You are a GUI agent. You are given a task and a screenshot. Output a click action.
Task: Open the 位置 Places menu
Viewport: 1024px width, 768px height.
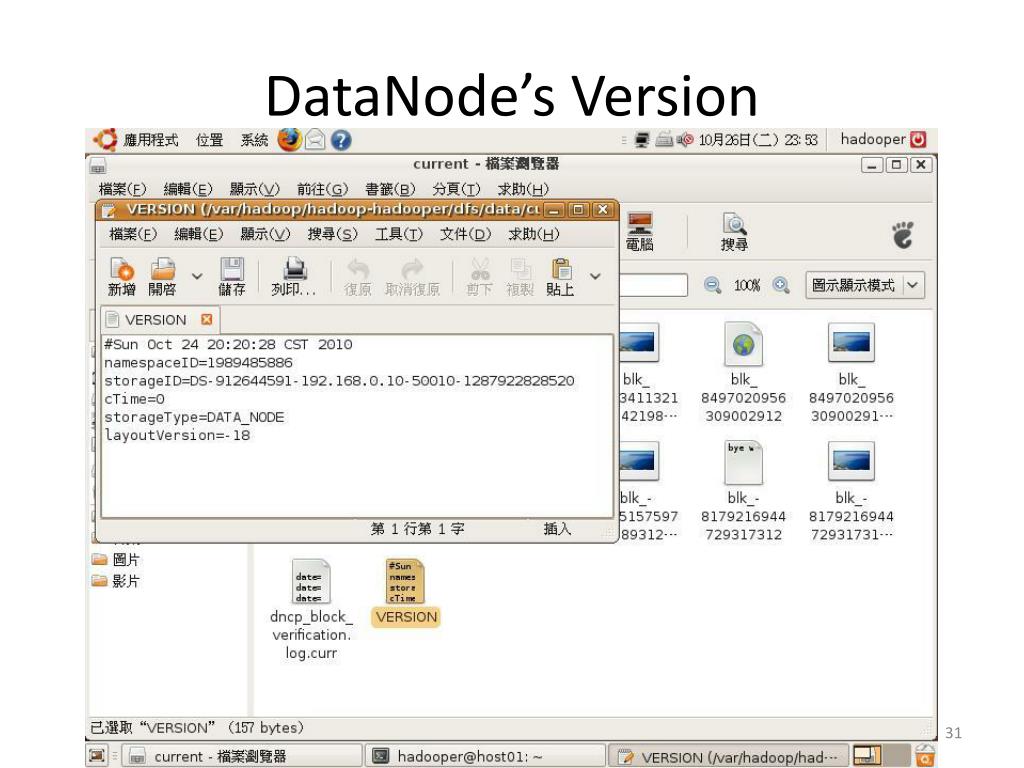[209, 140]
